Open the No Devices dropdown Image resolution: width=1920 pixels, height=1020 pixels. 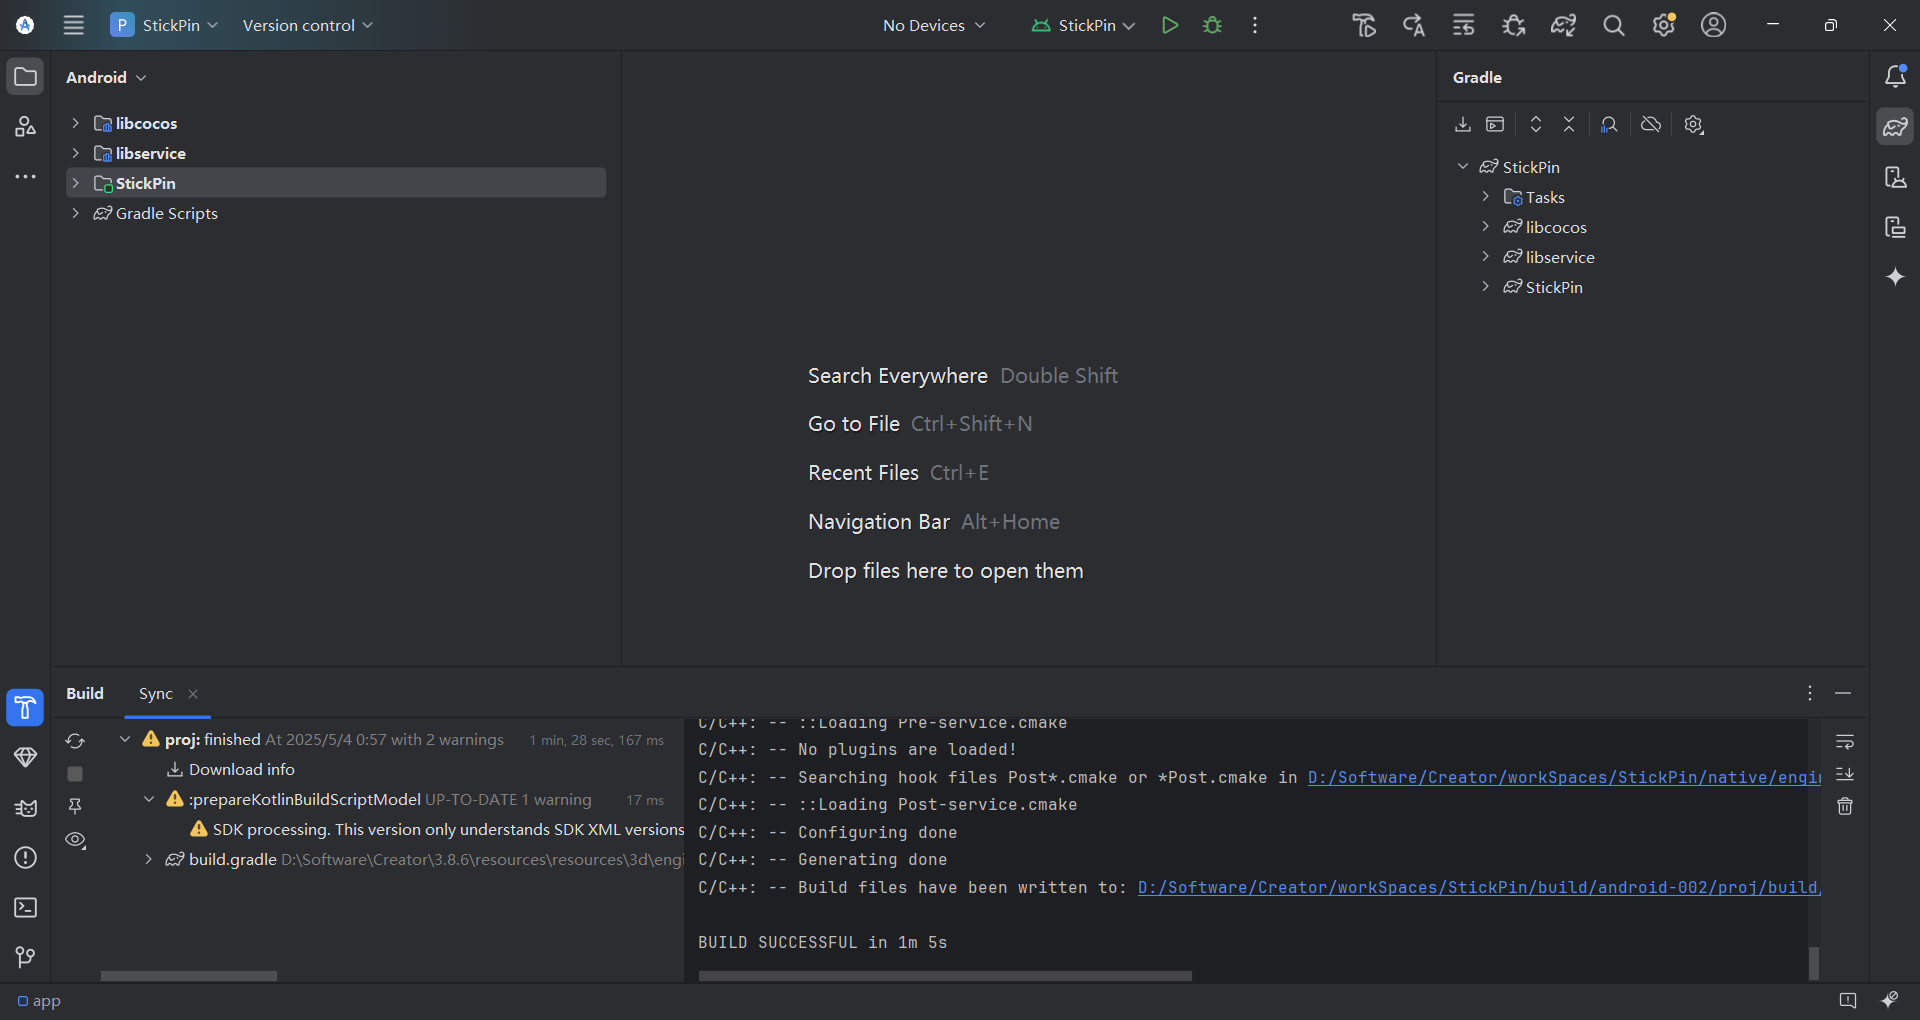[x=932, y=25]
